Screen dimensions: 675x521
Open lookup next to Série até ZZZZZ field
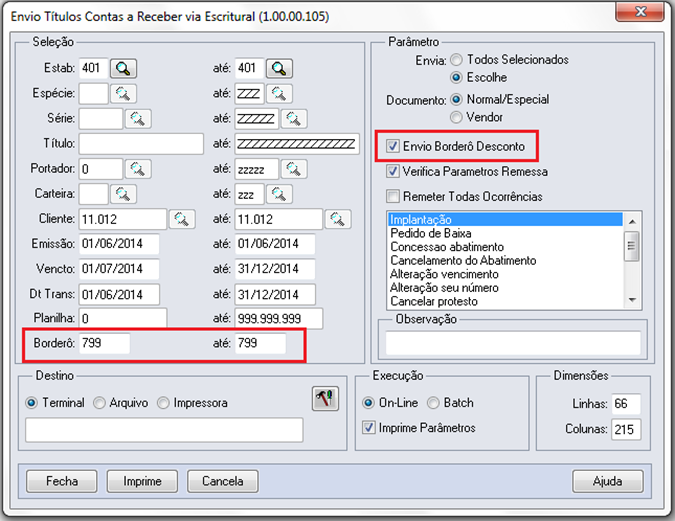point(294,118)
